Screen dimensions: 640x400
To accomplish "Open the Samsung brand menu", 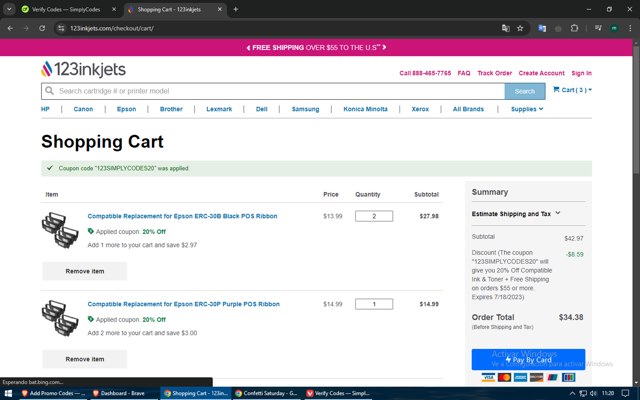I will pyautogui.click(x=305, y=109).
